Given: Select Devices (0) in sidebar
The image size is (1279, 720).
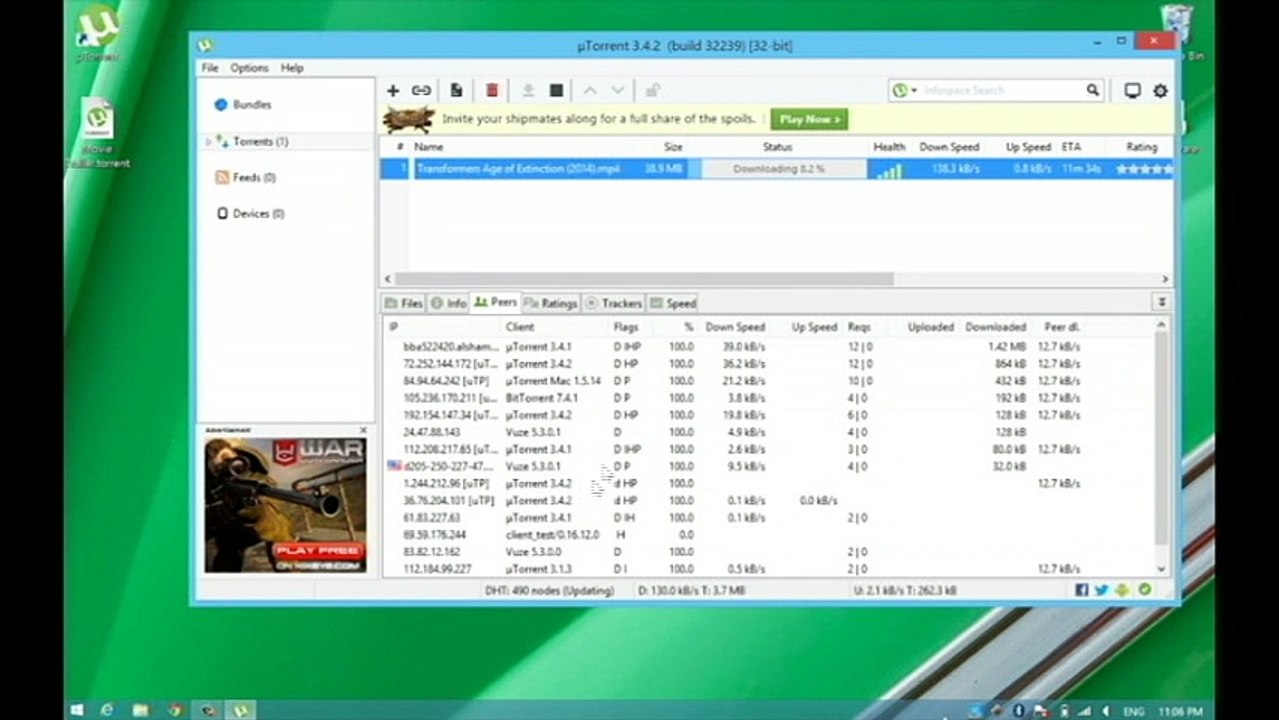Looking at the screenshot, I should click(258, 214).
